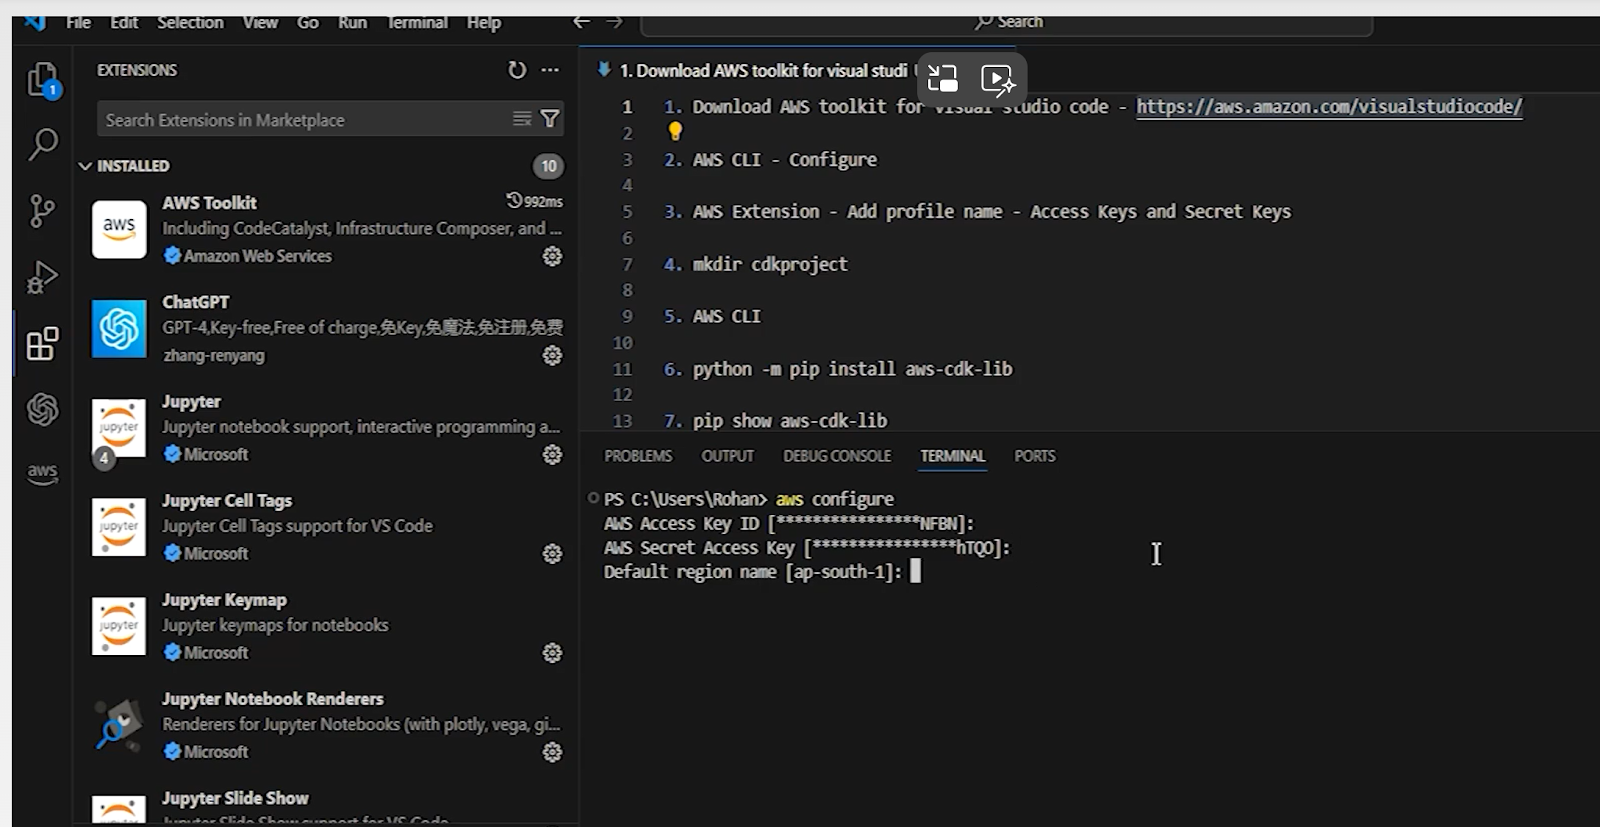This screenshot has width=1600, height=827.
Task: Click the ChatGPT extension logo
Action: pyautogui.click(x=119, y=328)
